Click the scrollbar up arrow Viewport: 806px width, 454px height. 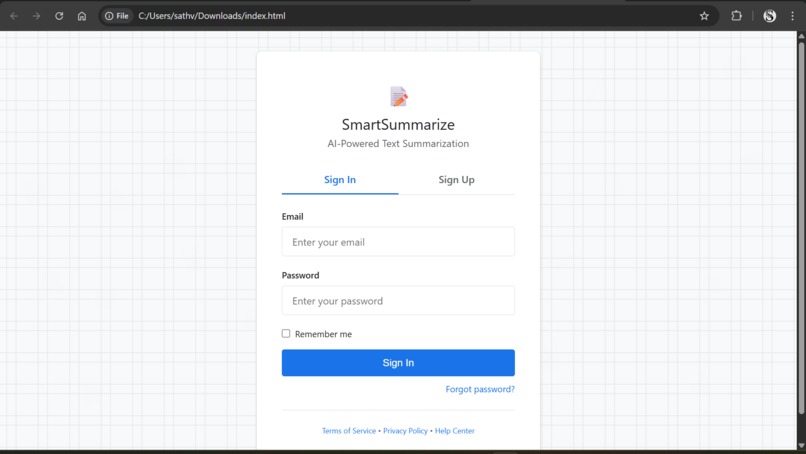801,35
